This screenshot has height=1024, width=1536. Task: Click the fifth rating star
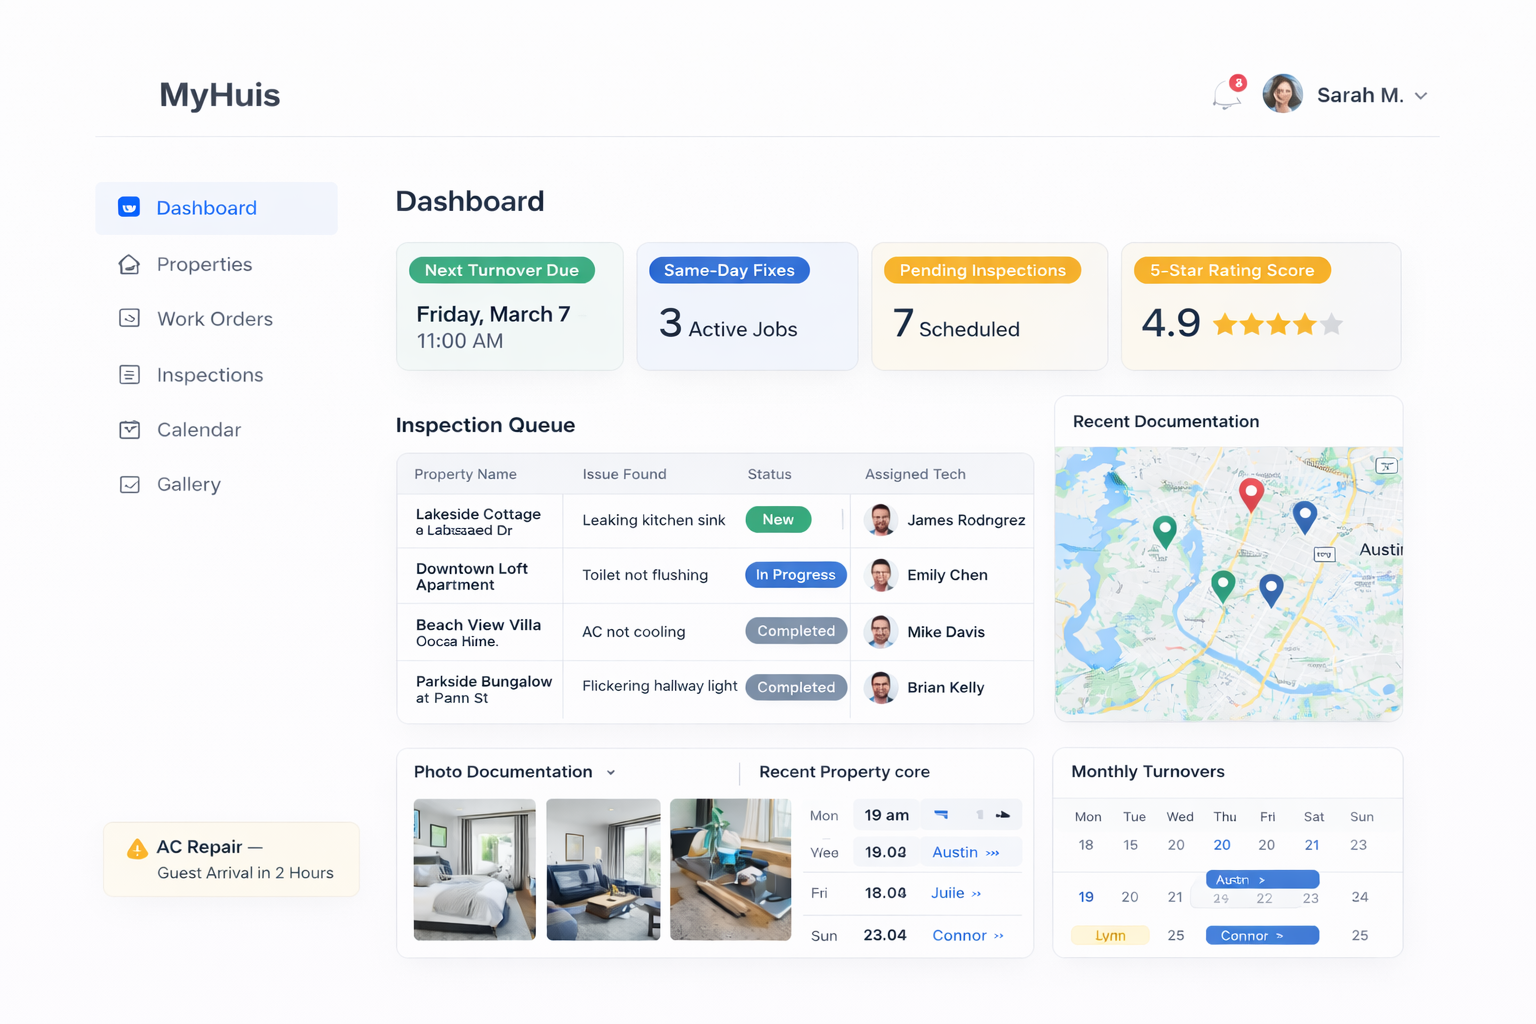[x=1331, y=324]
